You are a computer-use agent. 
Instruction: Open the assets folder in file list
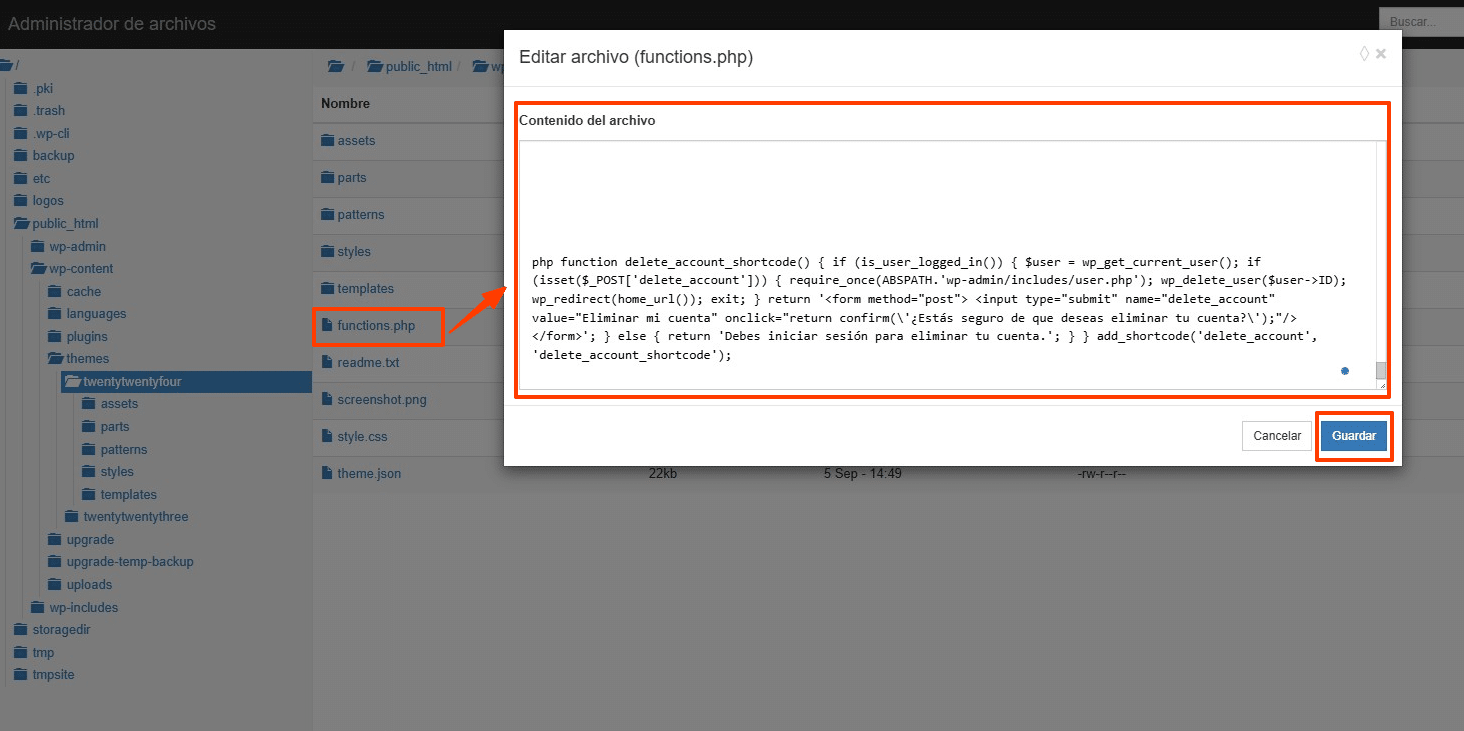tap(355, 140)
